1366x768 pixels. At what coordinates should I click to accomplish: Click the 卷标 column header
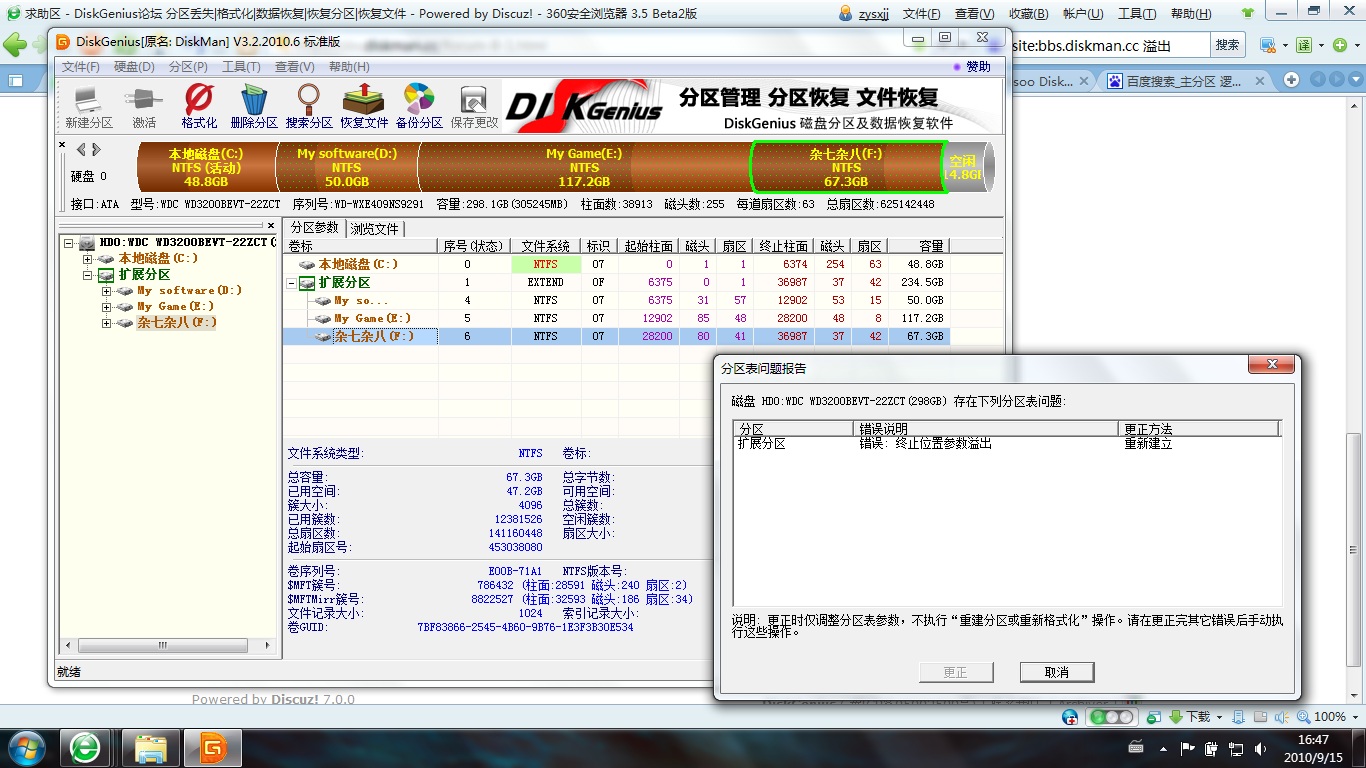tap(361, 246)
